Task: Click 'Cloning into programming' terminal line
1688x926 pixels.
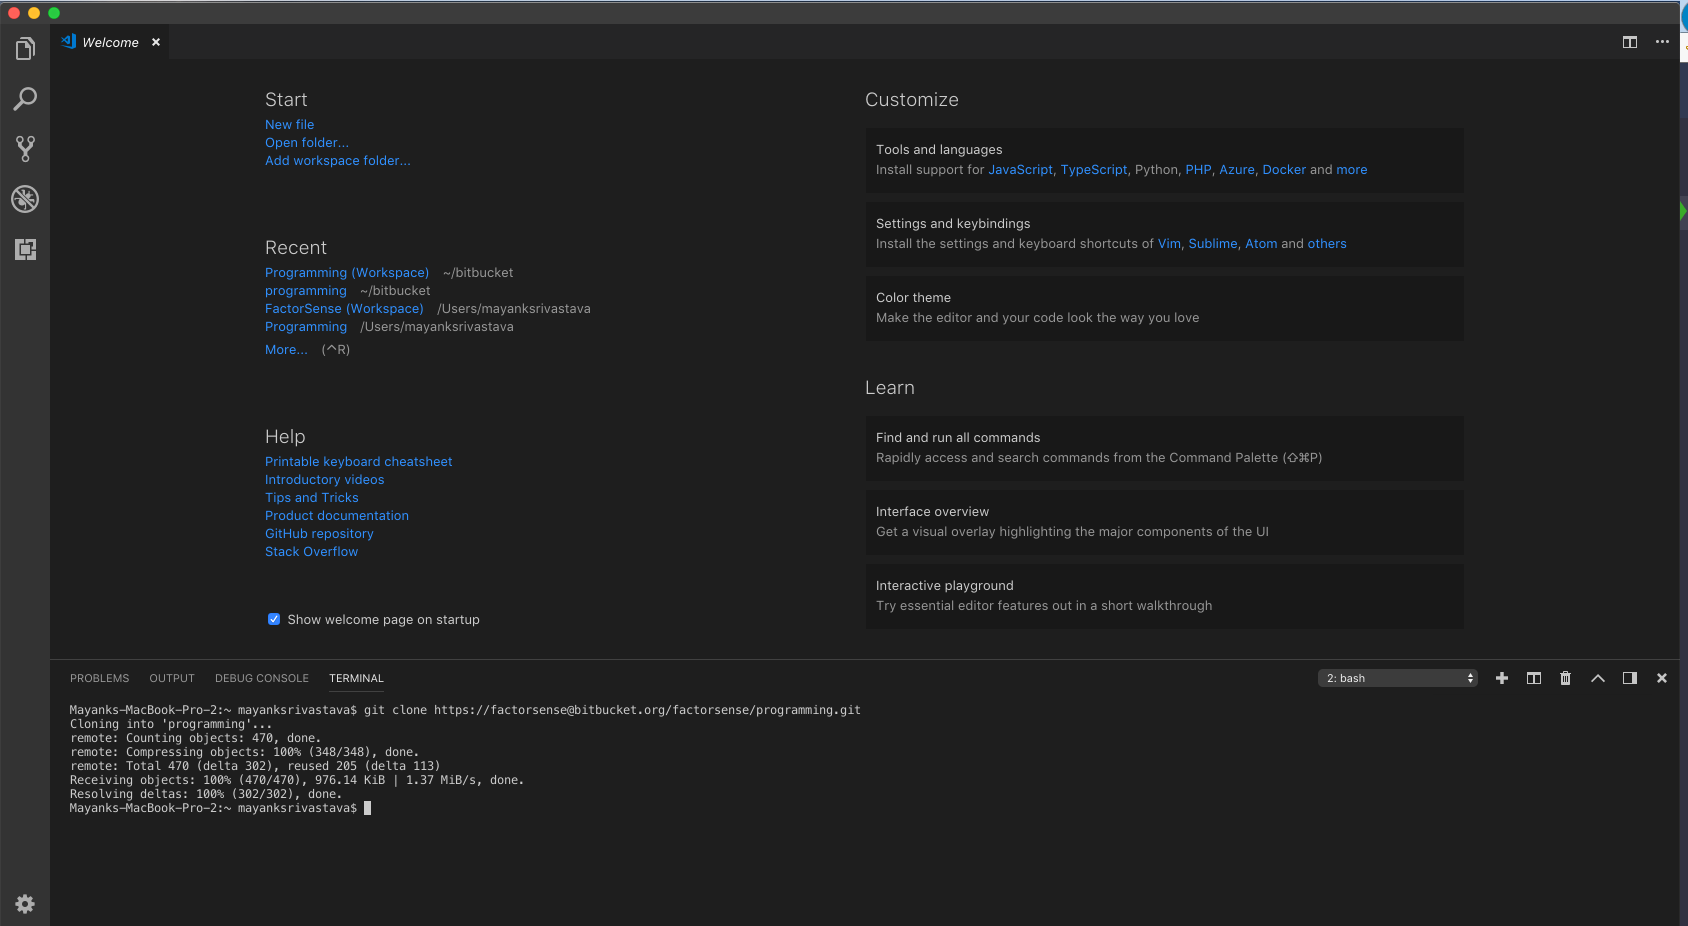Action: coord(171,724)
